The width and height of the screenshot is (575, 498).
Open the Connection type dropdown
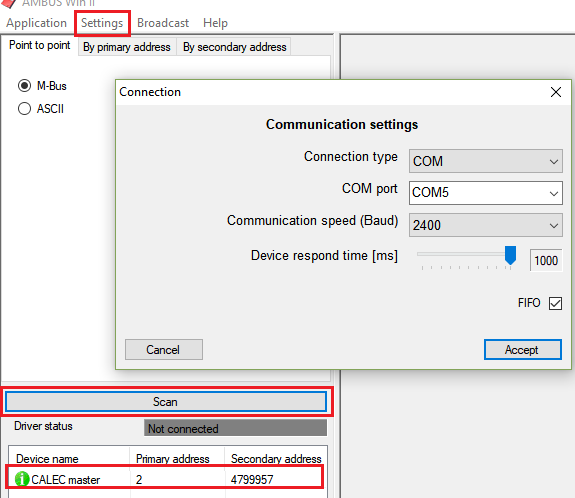pos(486,161)
